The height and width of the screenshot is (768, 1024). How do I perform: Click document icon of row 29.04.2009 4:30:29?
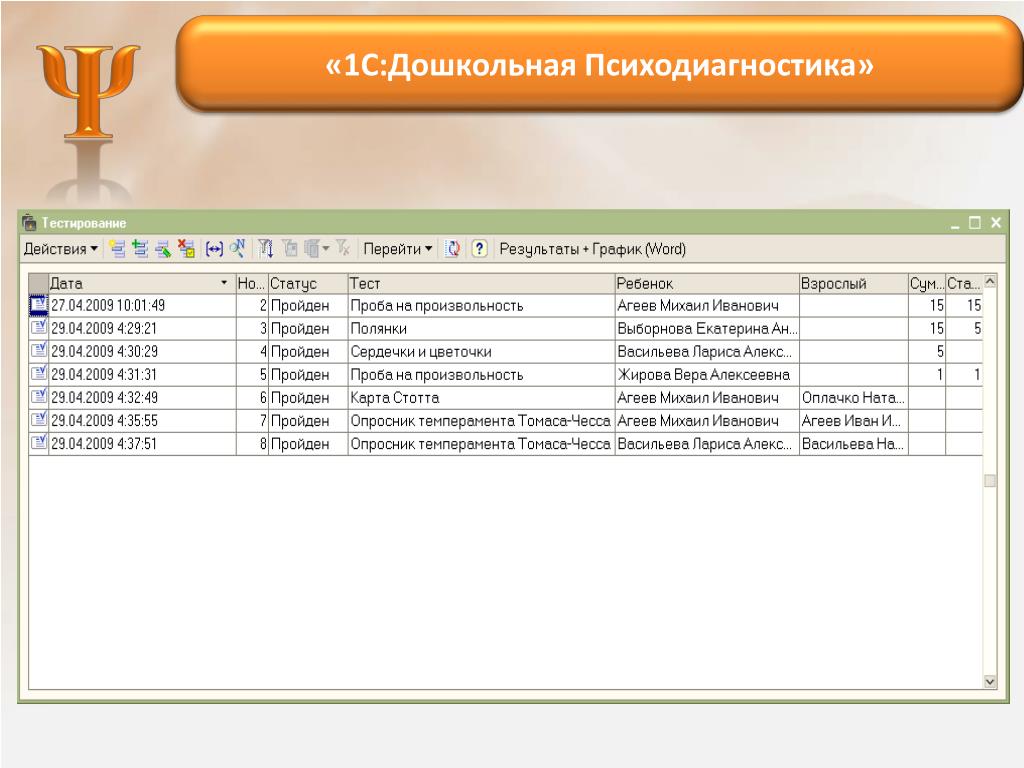[39, 351]
